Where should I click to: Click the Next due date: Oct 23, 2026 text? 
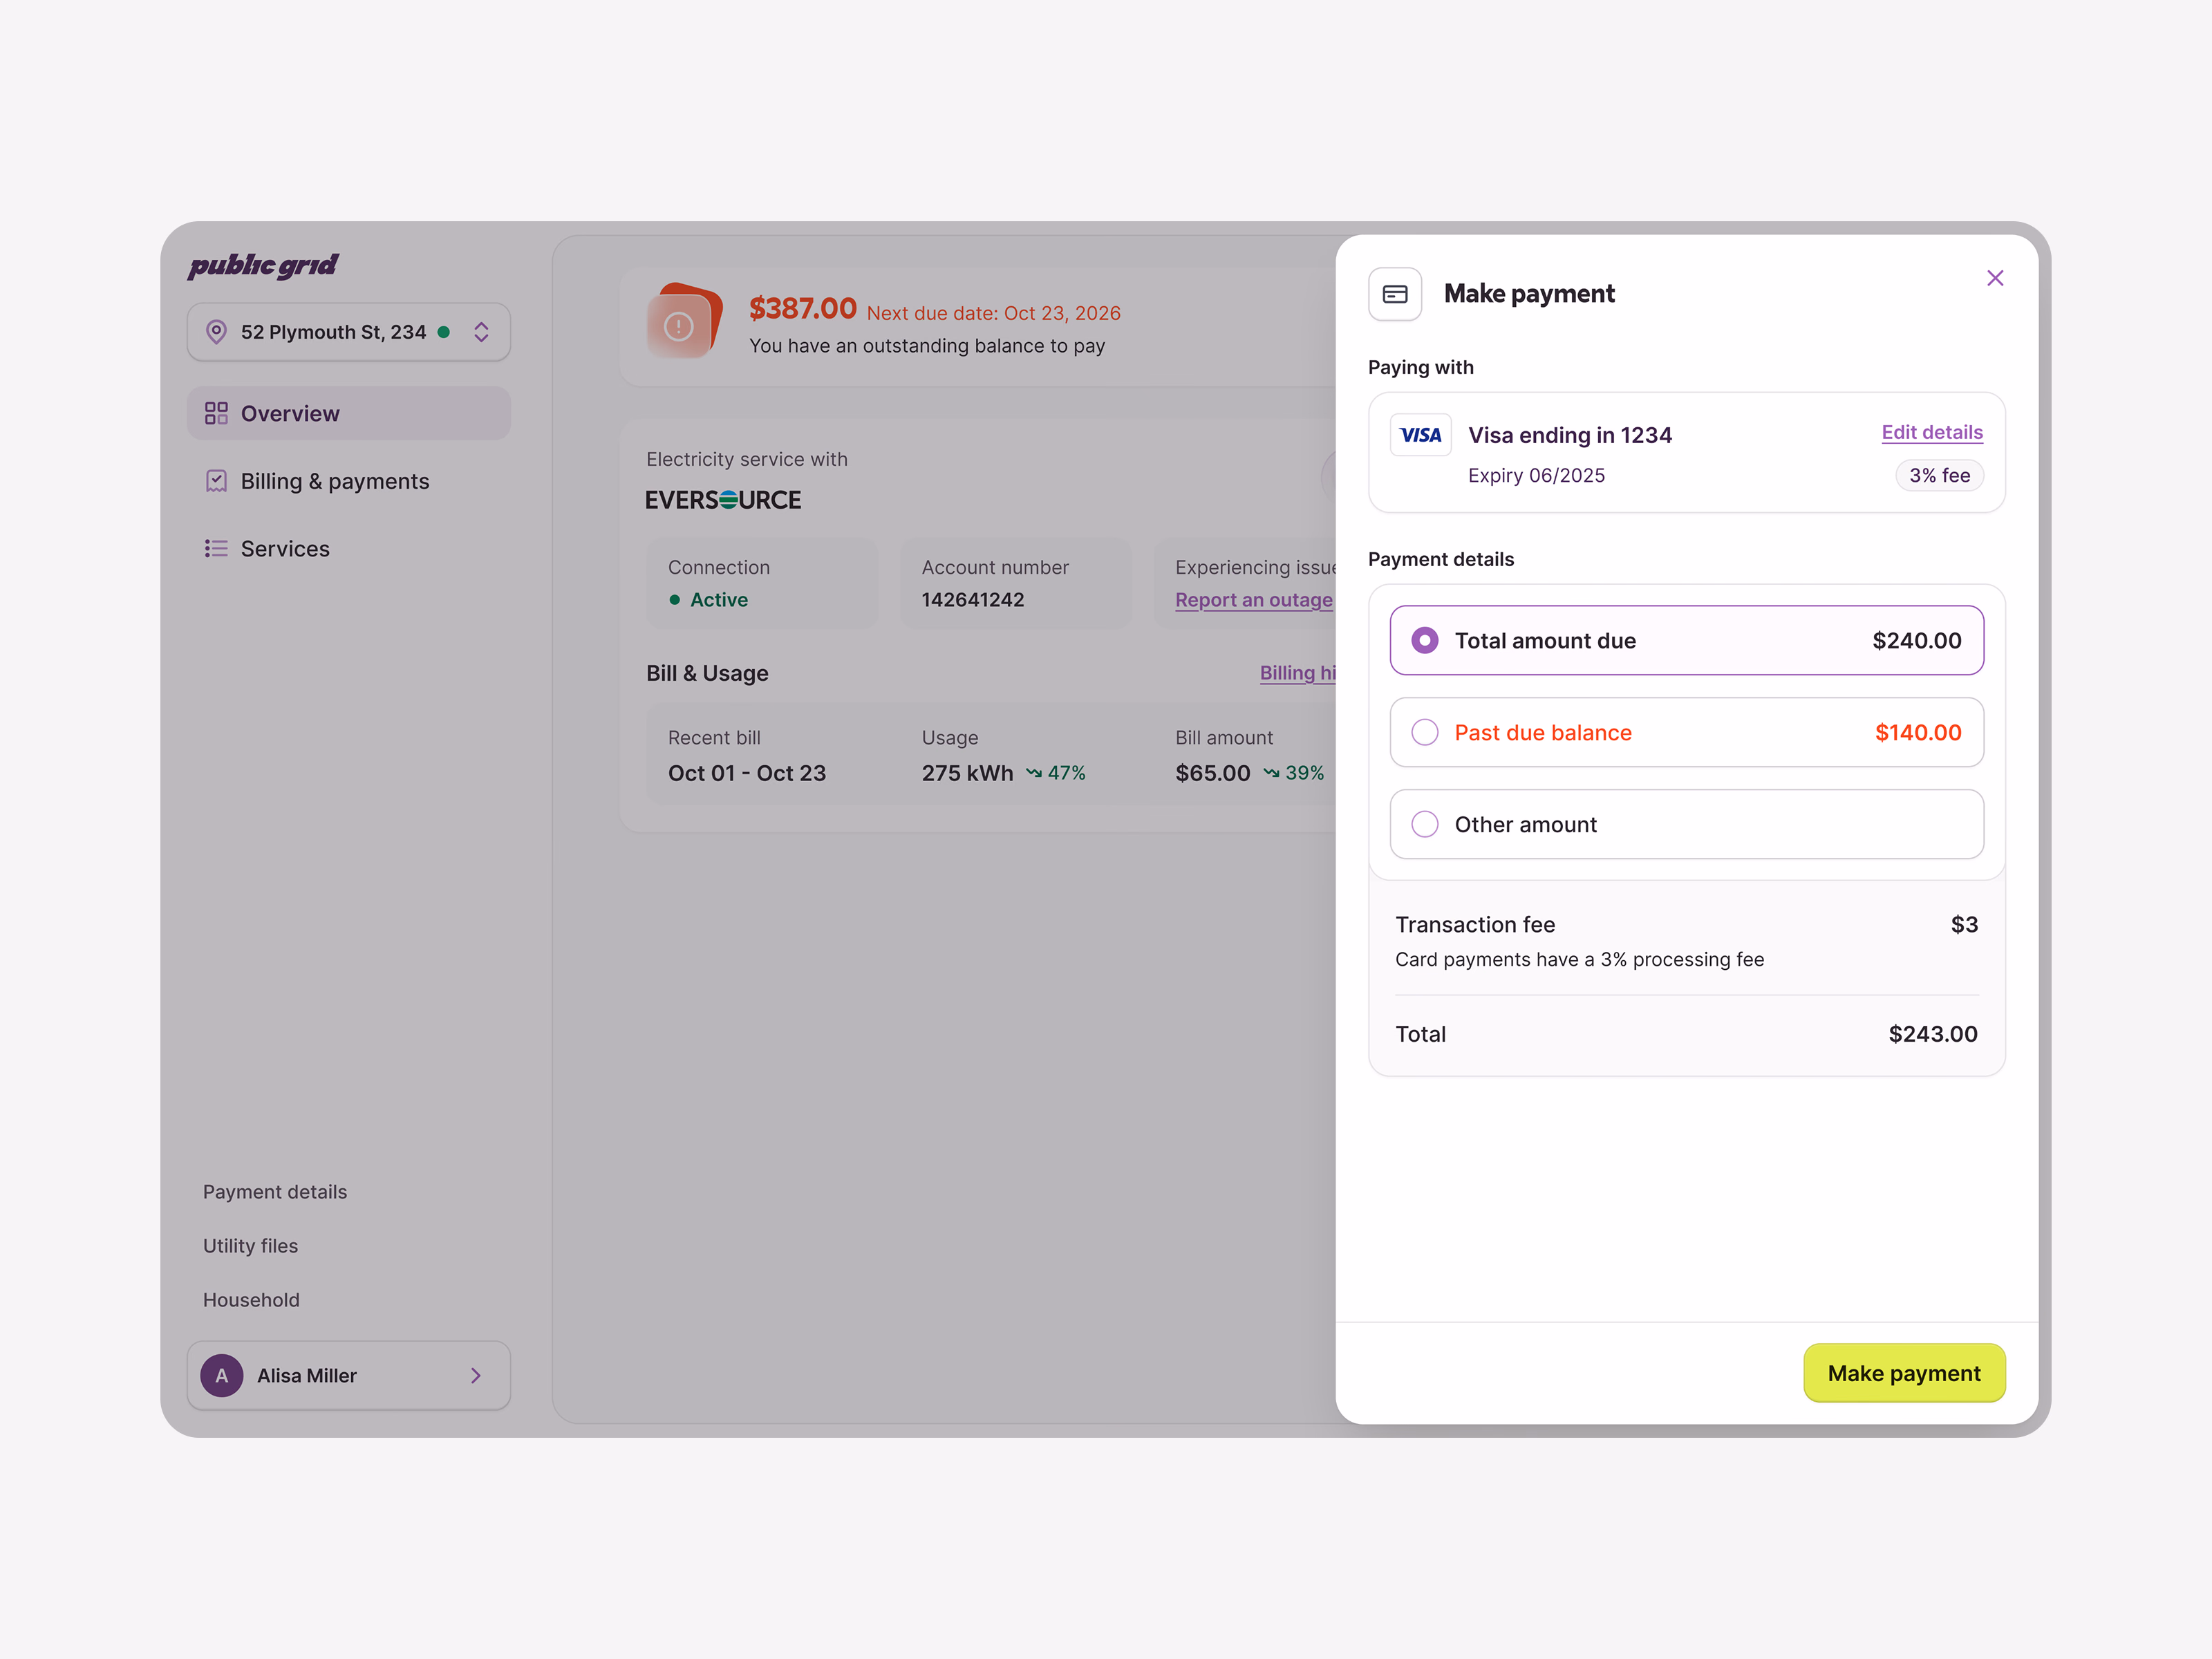[993, 313]
